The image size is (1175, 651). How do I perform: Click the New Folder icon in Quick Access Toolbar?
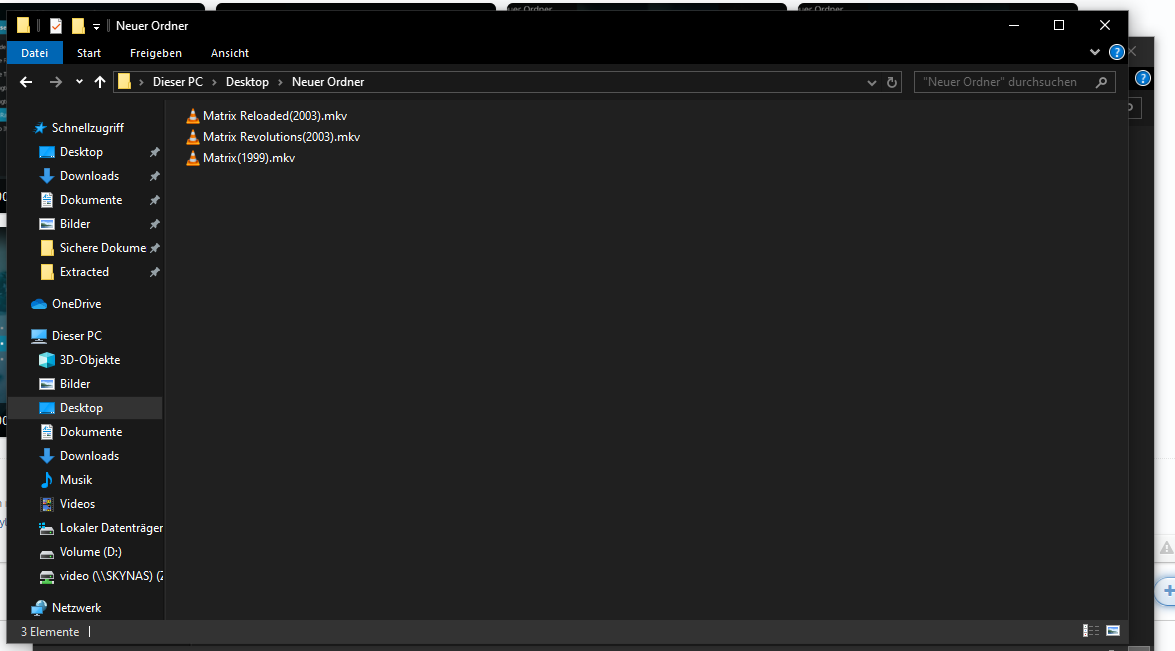tap(78, 25)
